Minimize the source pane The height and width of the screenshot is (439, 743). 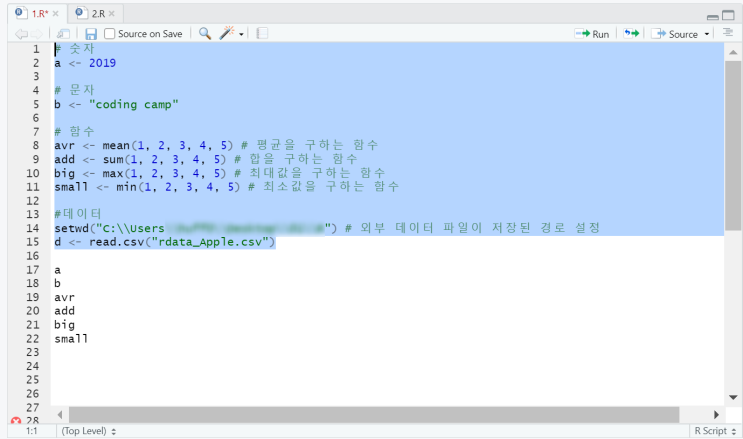[713, 17]
